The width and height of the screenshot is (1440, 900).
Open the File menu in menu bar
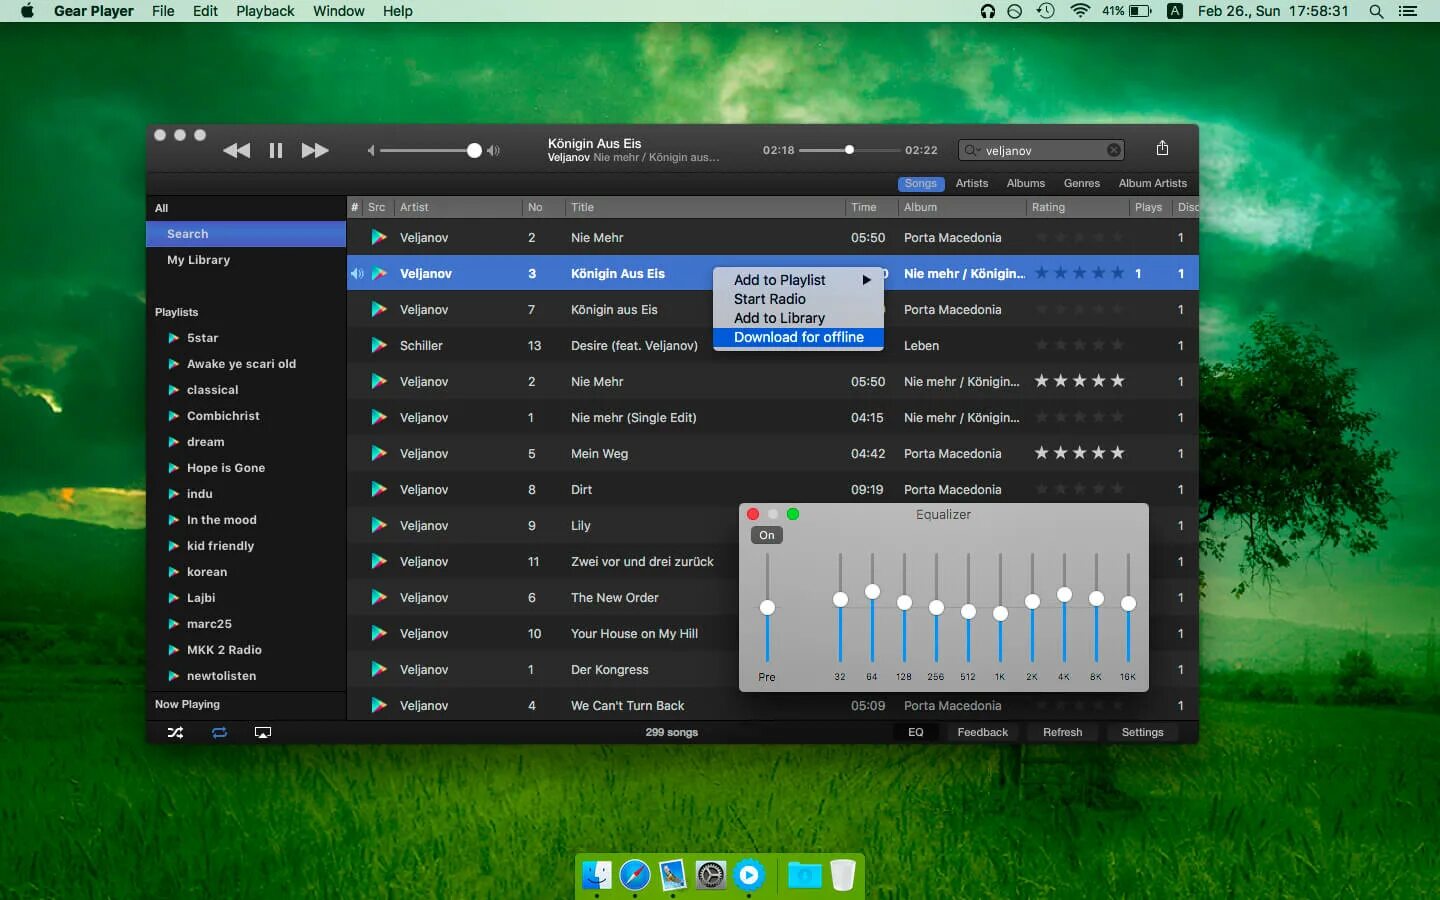coord(163,11)
